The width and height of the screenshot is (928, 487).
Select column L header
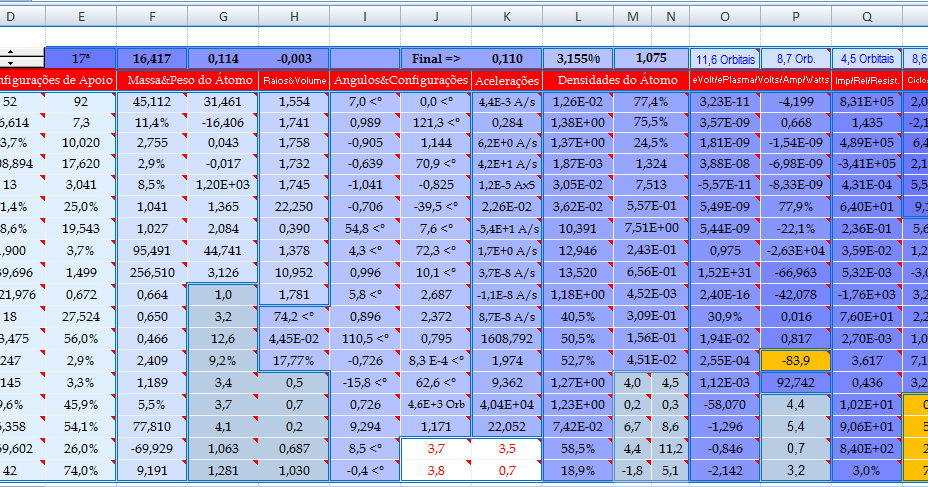tap(578, 16)
